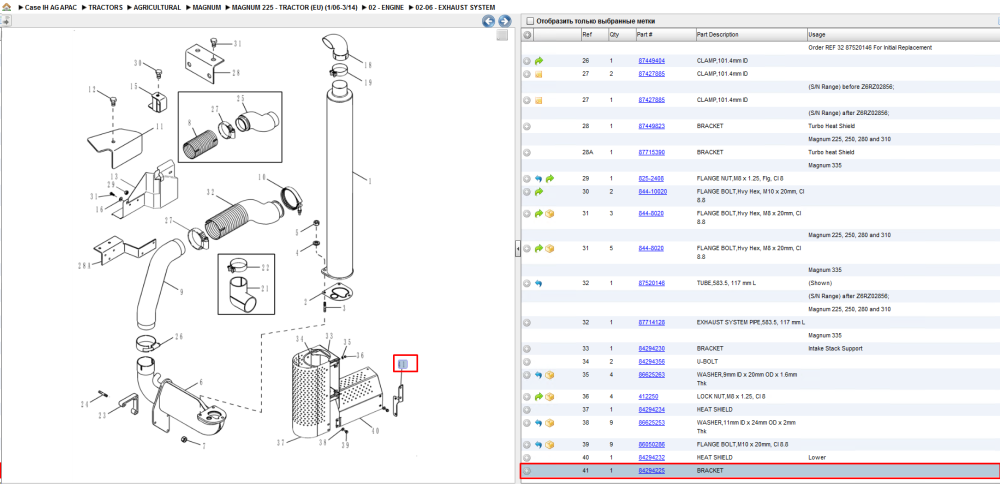Viewport: 1000px width, 484px height.
Task: Click the small square icon at diagram corner
Action: pyautogui.click(x=503, y=35)
